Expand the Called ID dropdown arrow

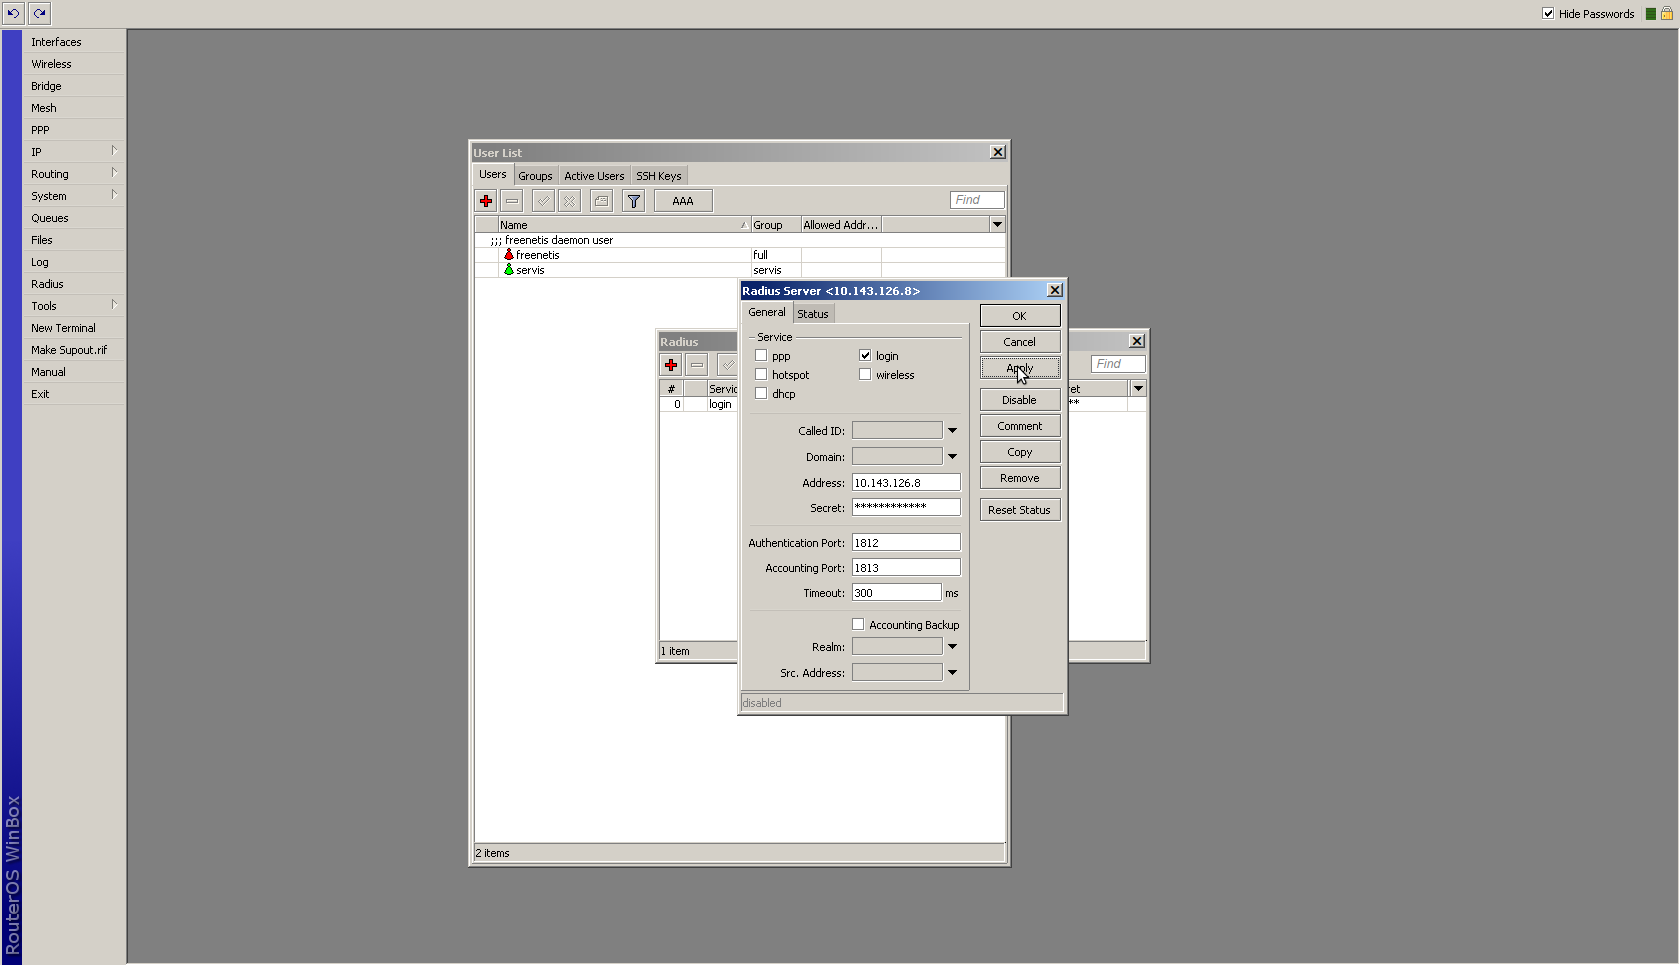point(952,431)
